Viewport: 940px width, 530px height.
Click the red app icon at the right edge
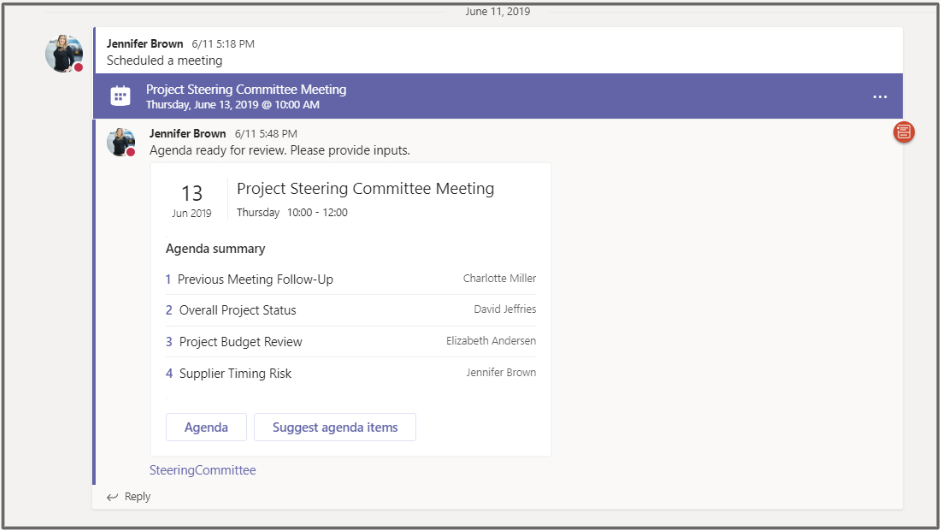point(903,132)
